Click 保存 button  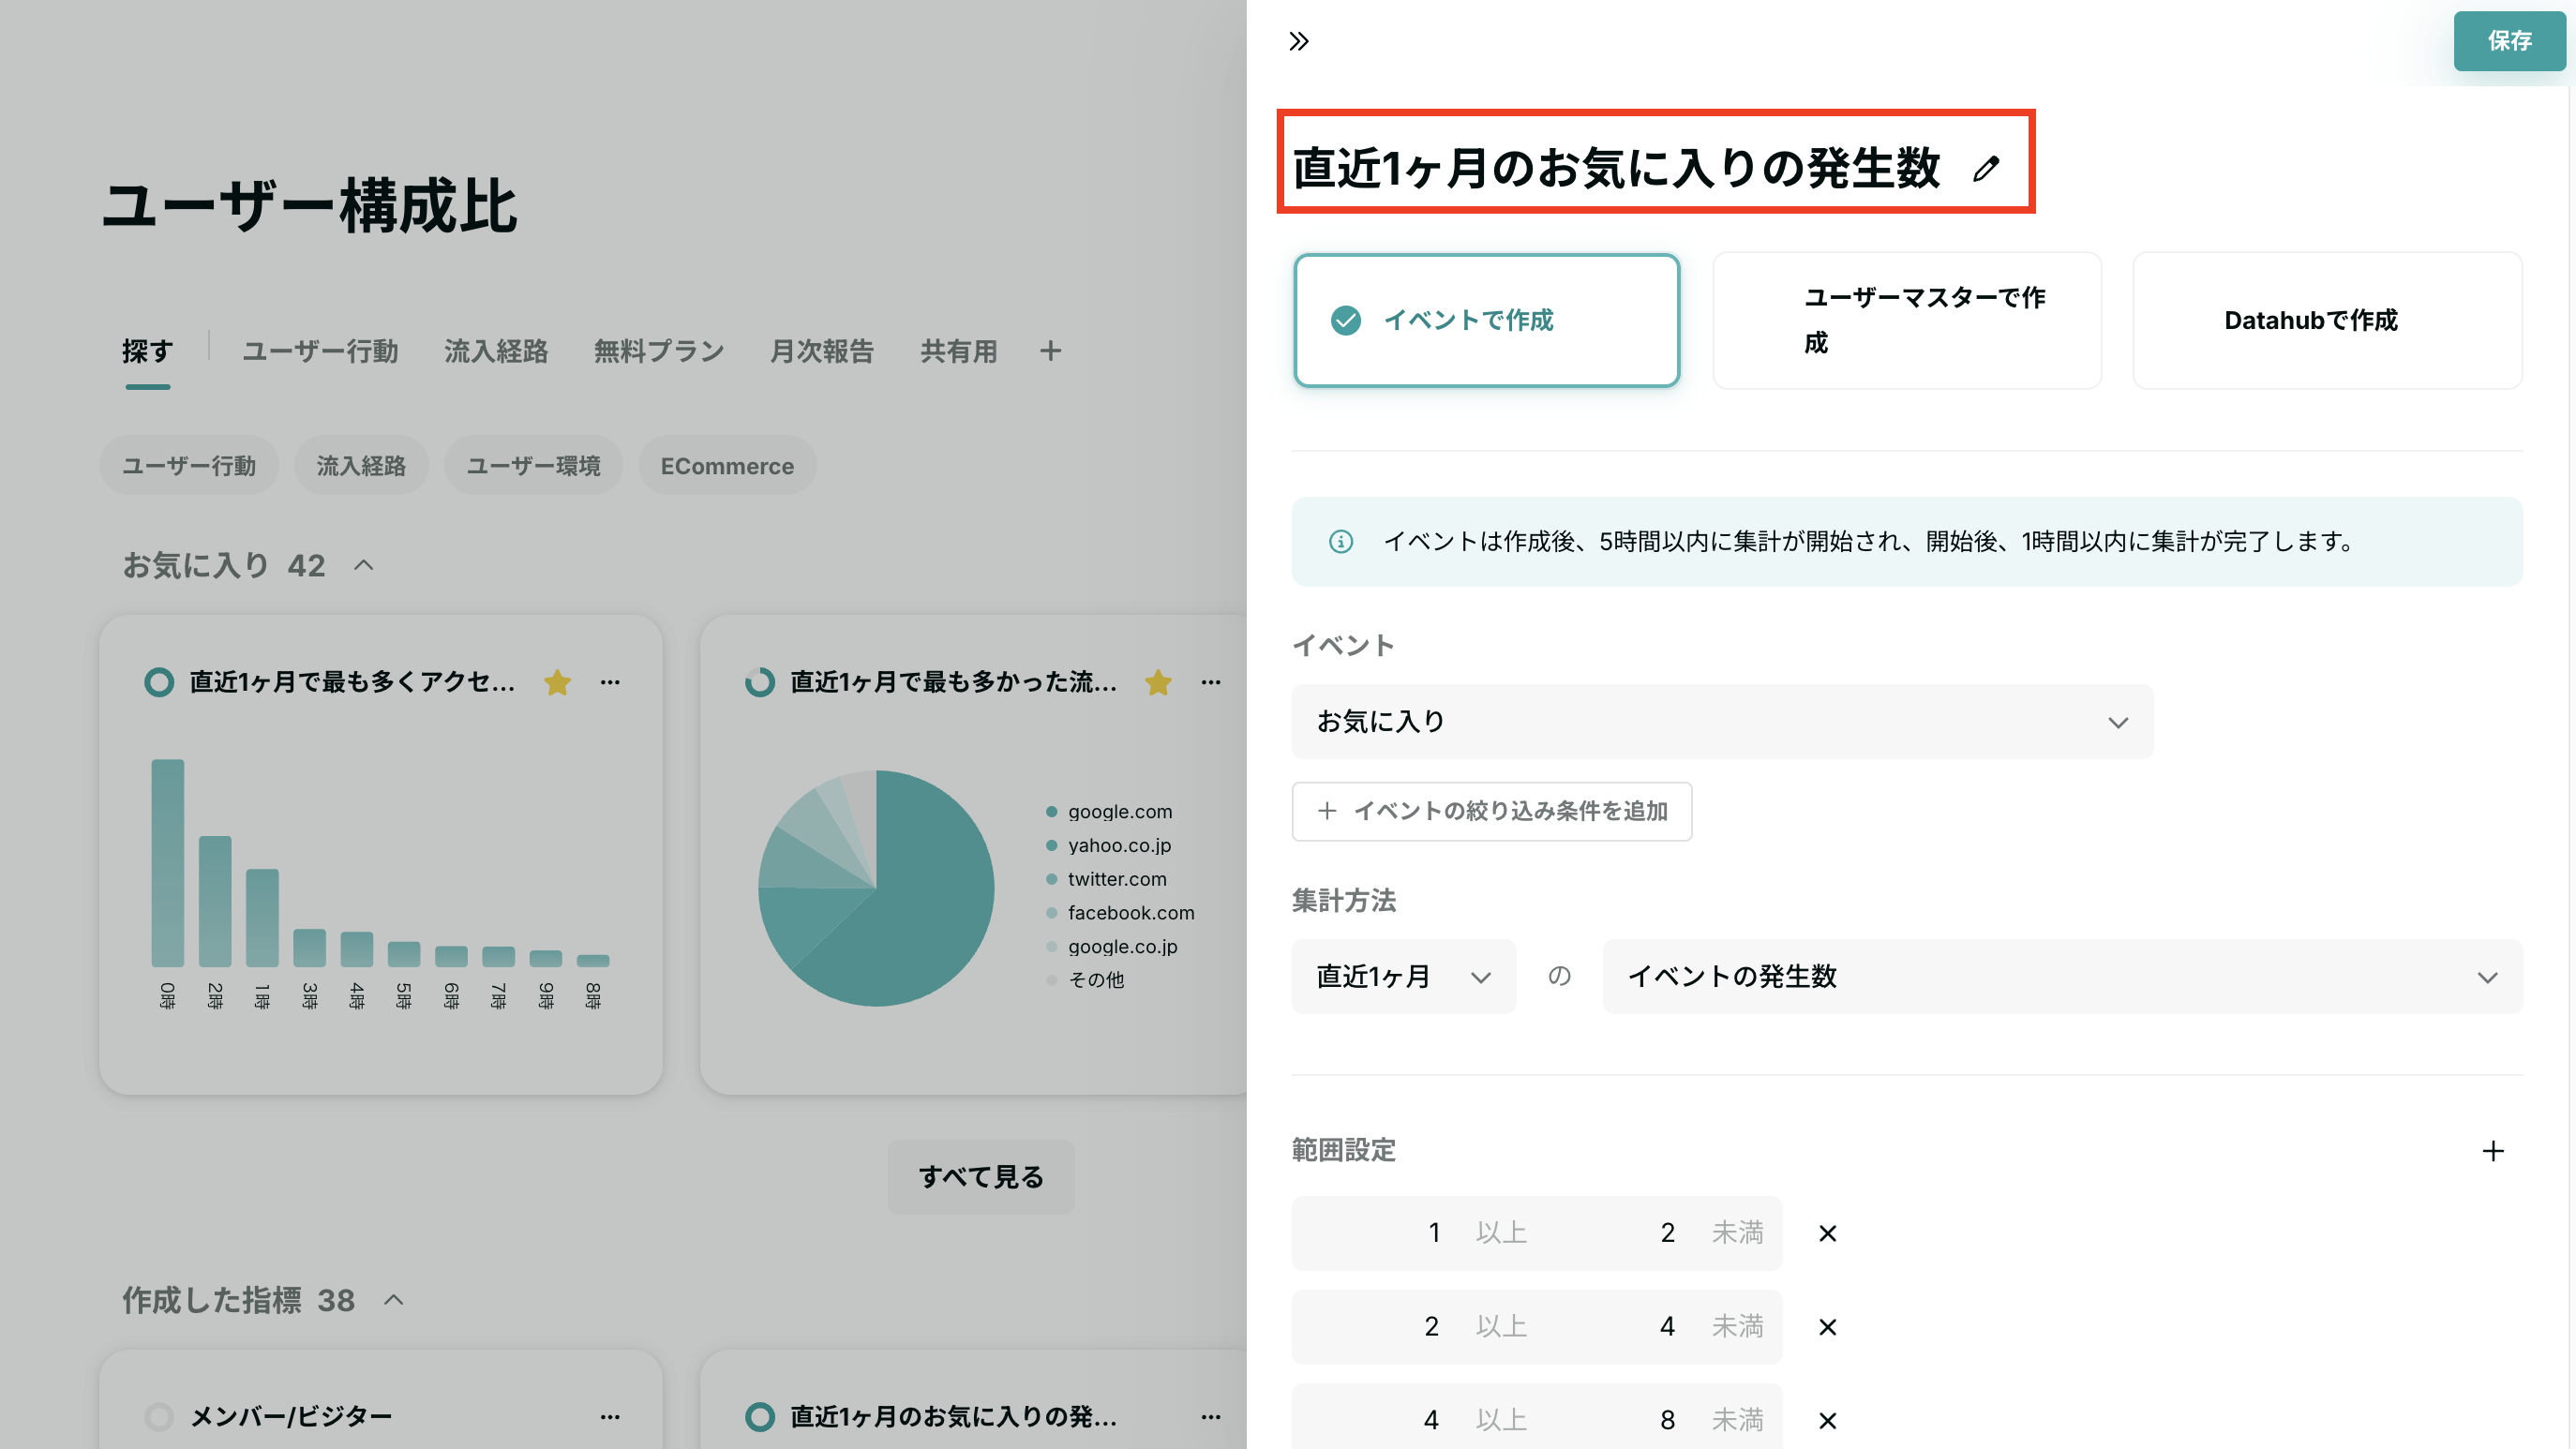tap(2509, 41)
